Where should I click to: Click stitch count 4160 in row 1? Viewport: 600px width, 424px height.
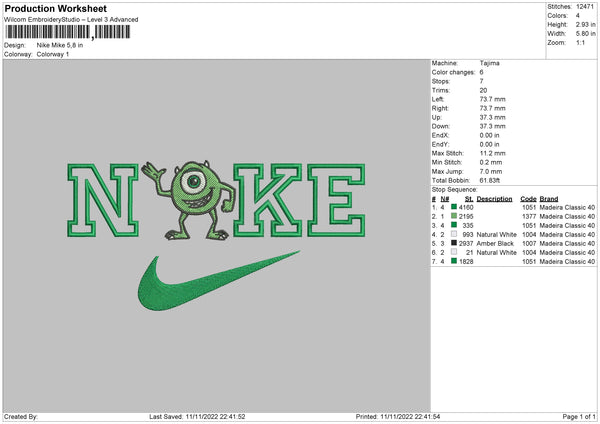coord(466,207)
